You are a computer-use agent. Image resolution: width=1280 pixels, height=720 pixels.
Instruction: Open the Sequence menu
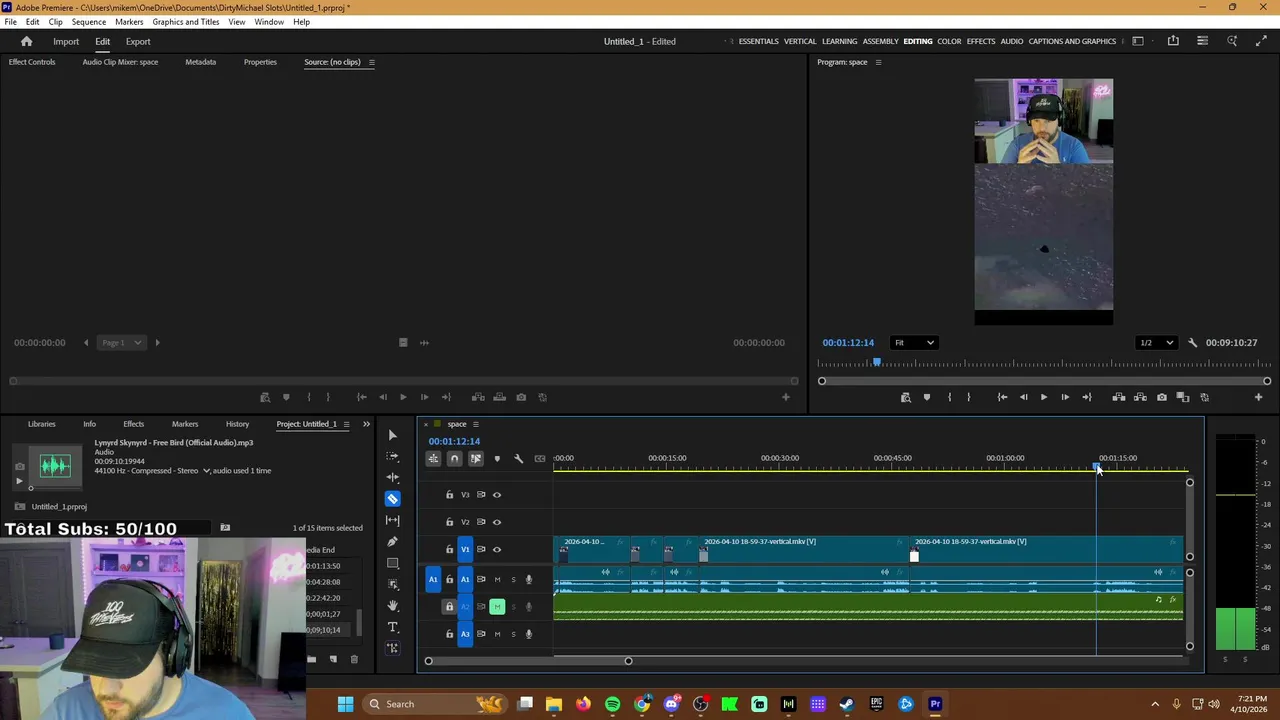pos(89,22)
